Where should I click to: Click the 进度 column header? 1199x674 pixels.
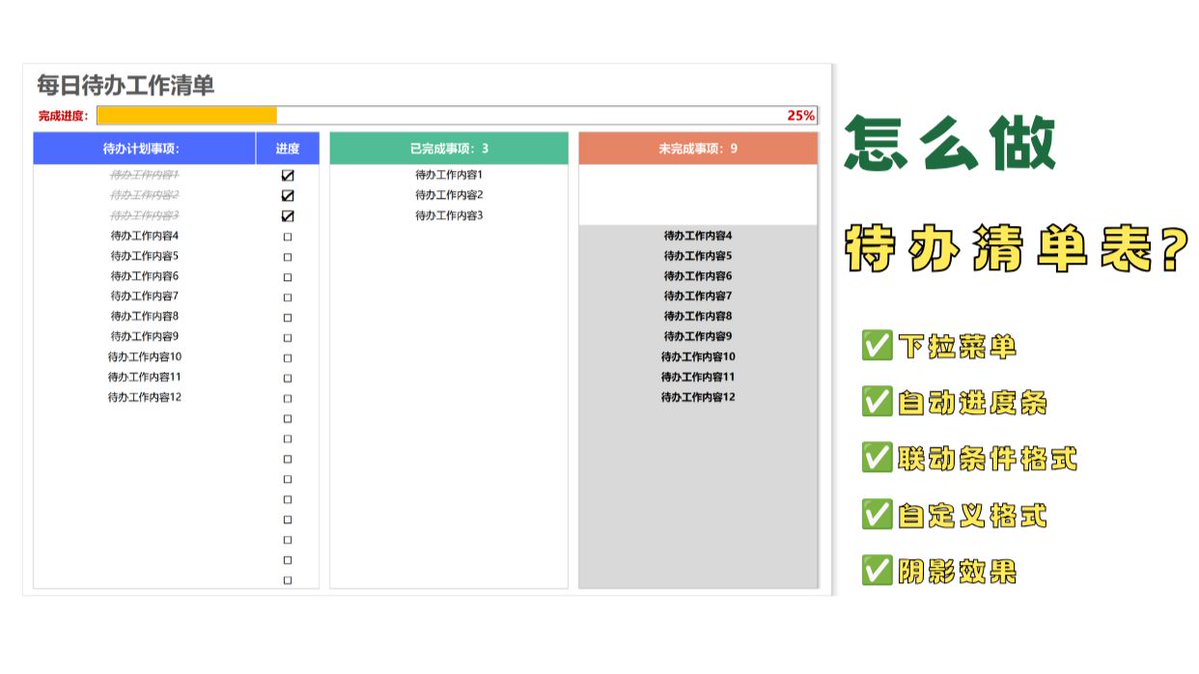(x=288, y=148)
